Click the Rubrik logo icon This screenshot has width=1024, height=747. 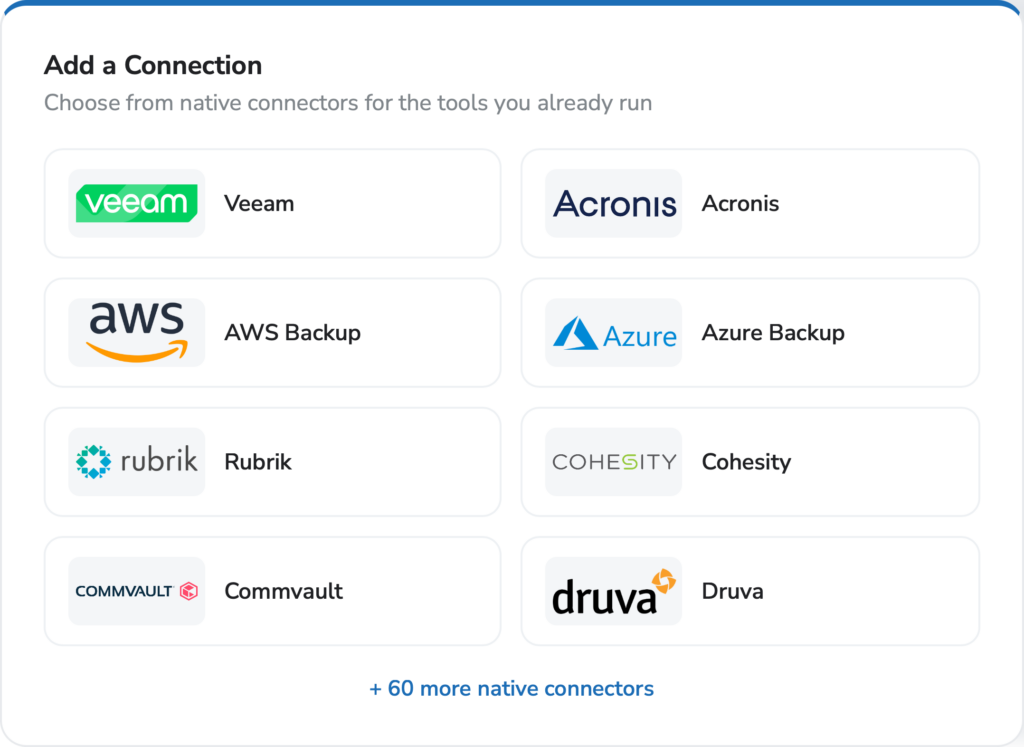tap(136, 462)
